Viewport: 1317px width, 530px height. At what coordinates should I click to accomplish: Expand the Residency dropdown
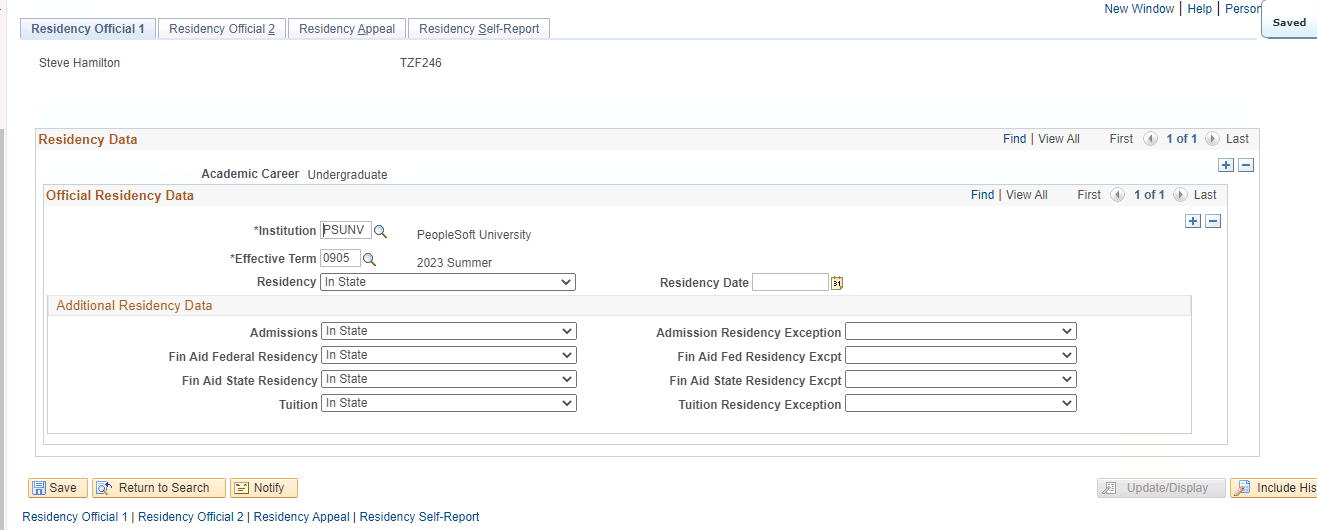coord(448,283)
